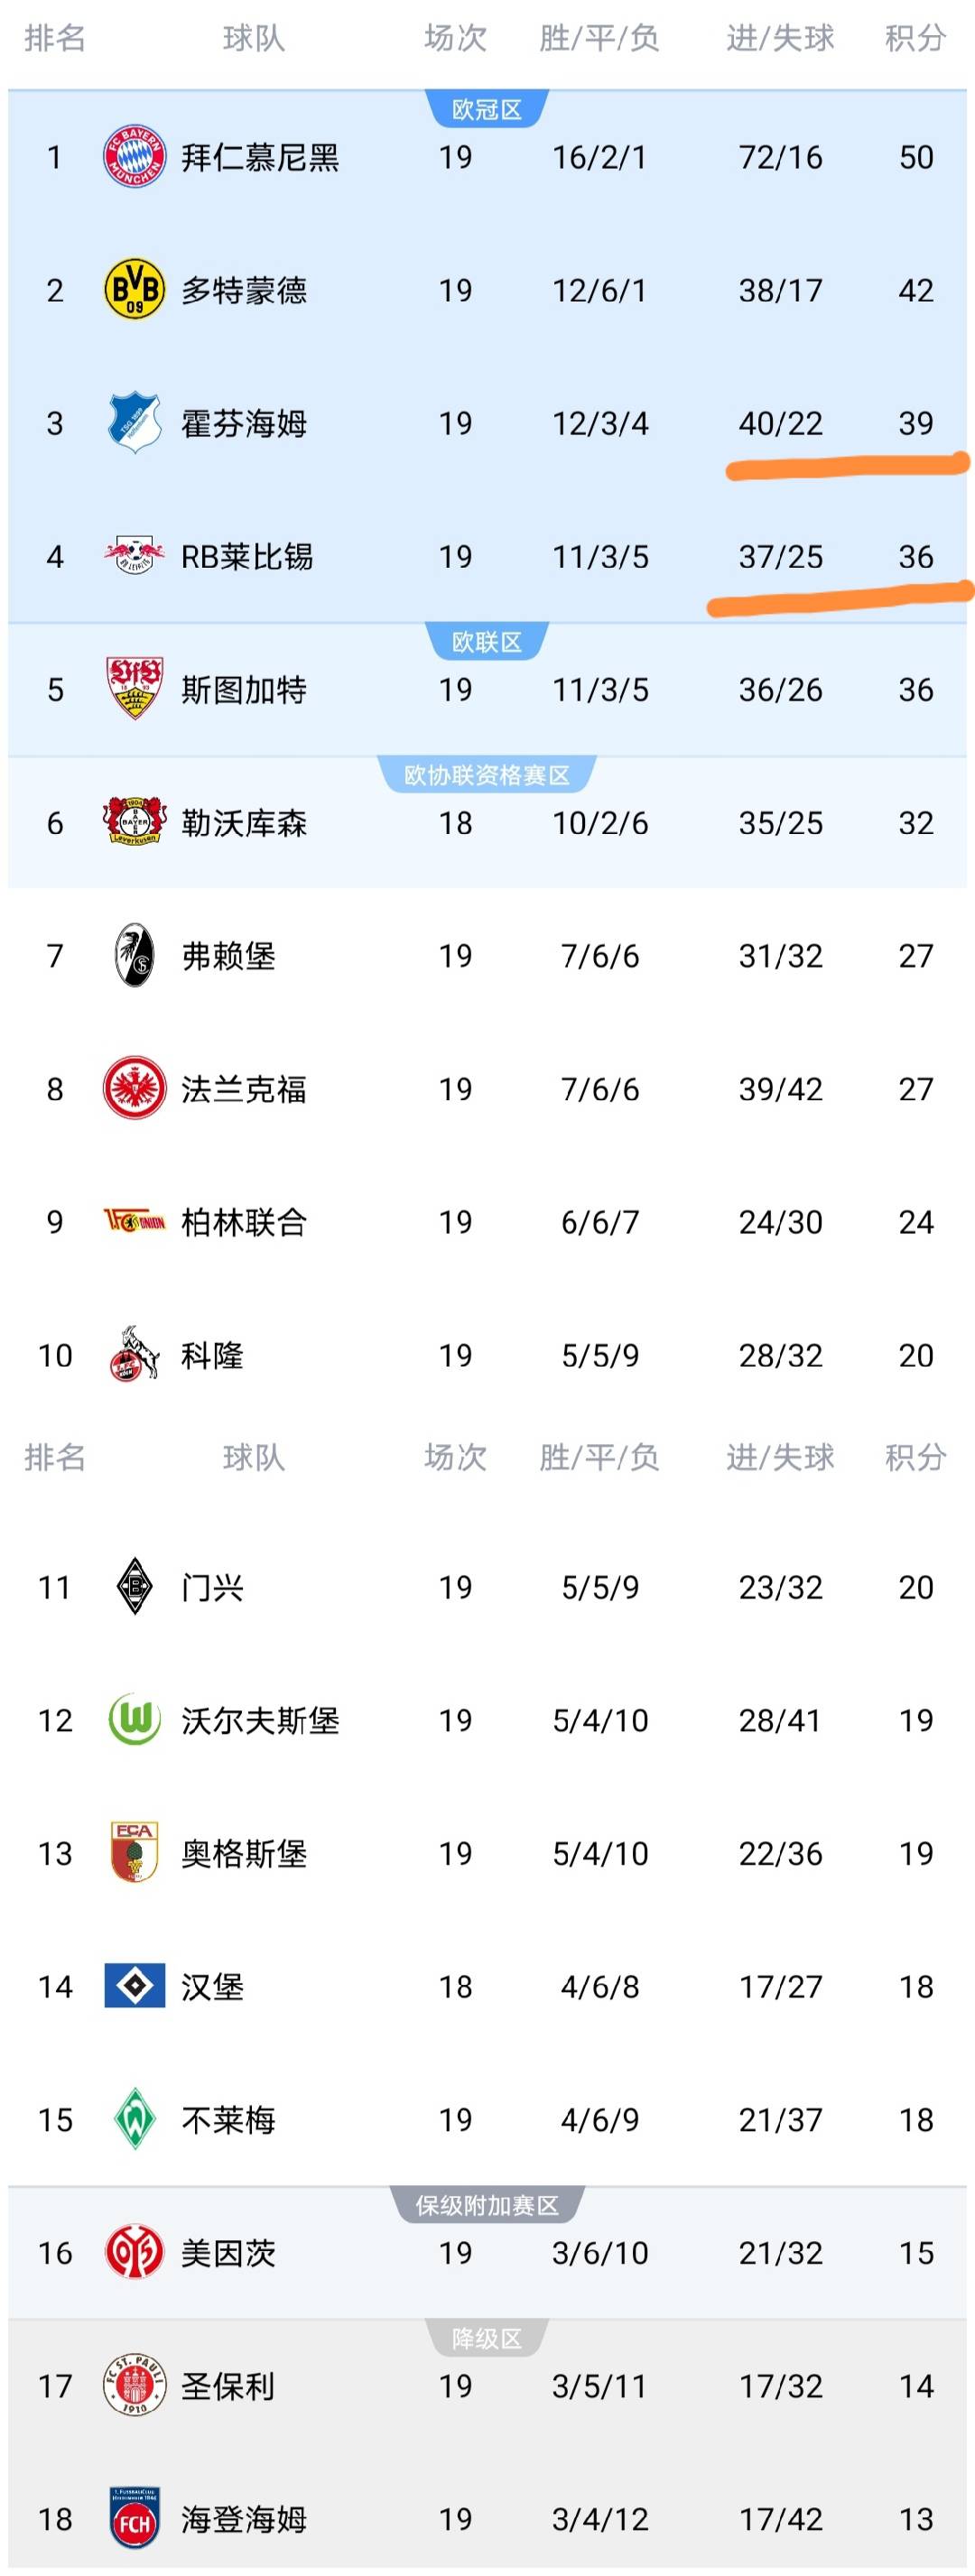975x2576 pixels.
Task: Tap the FC St. Pauli badge
Action: (134, 2386)
